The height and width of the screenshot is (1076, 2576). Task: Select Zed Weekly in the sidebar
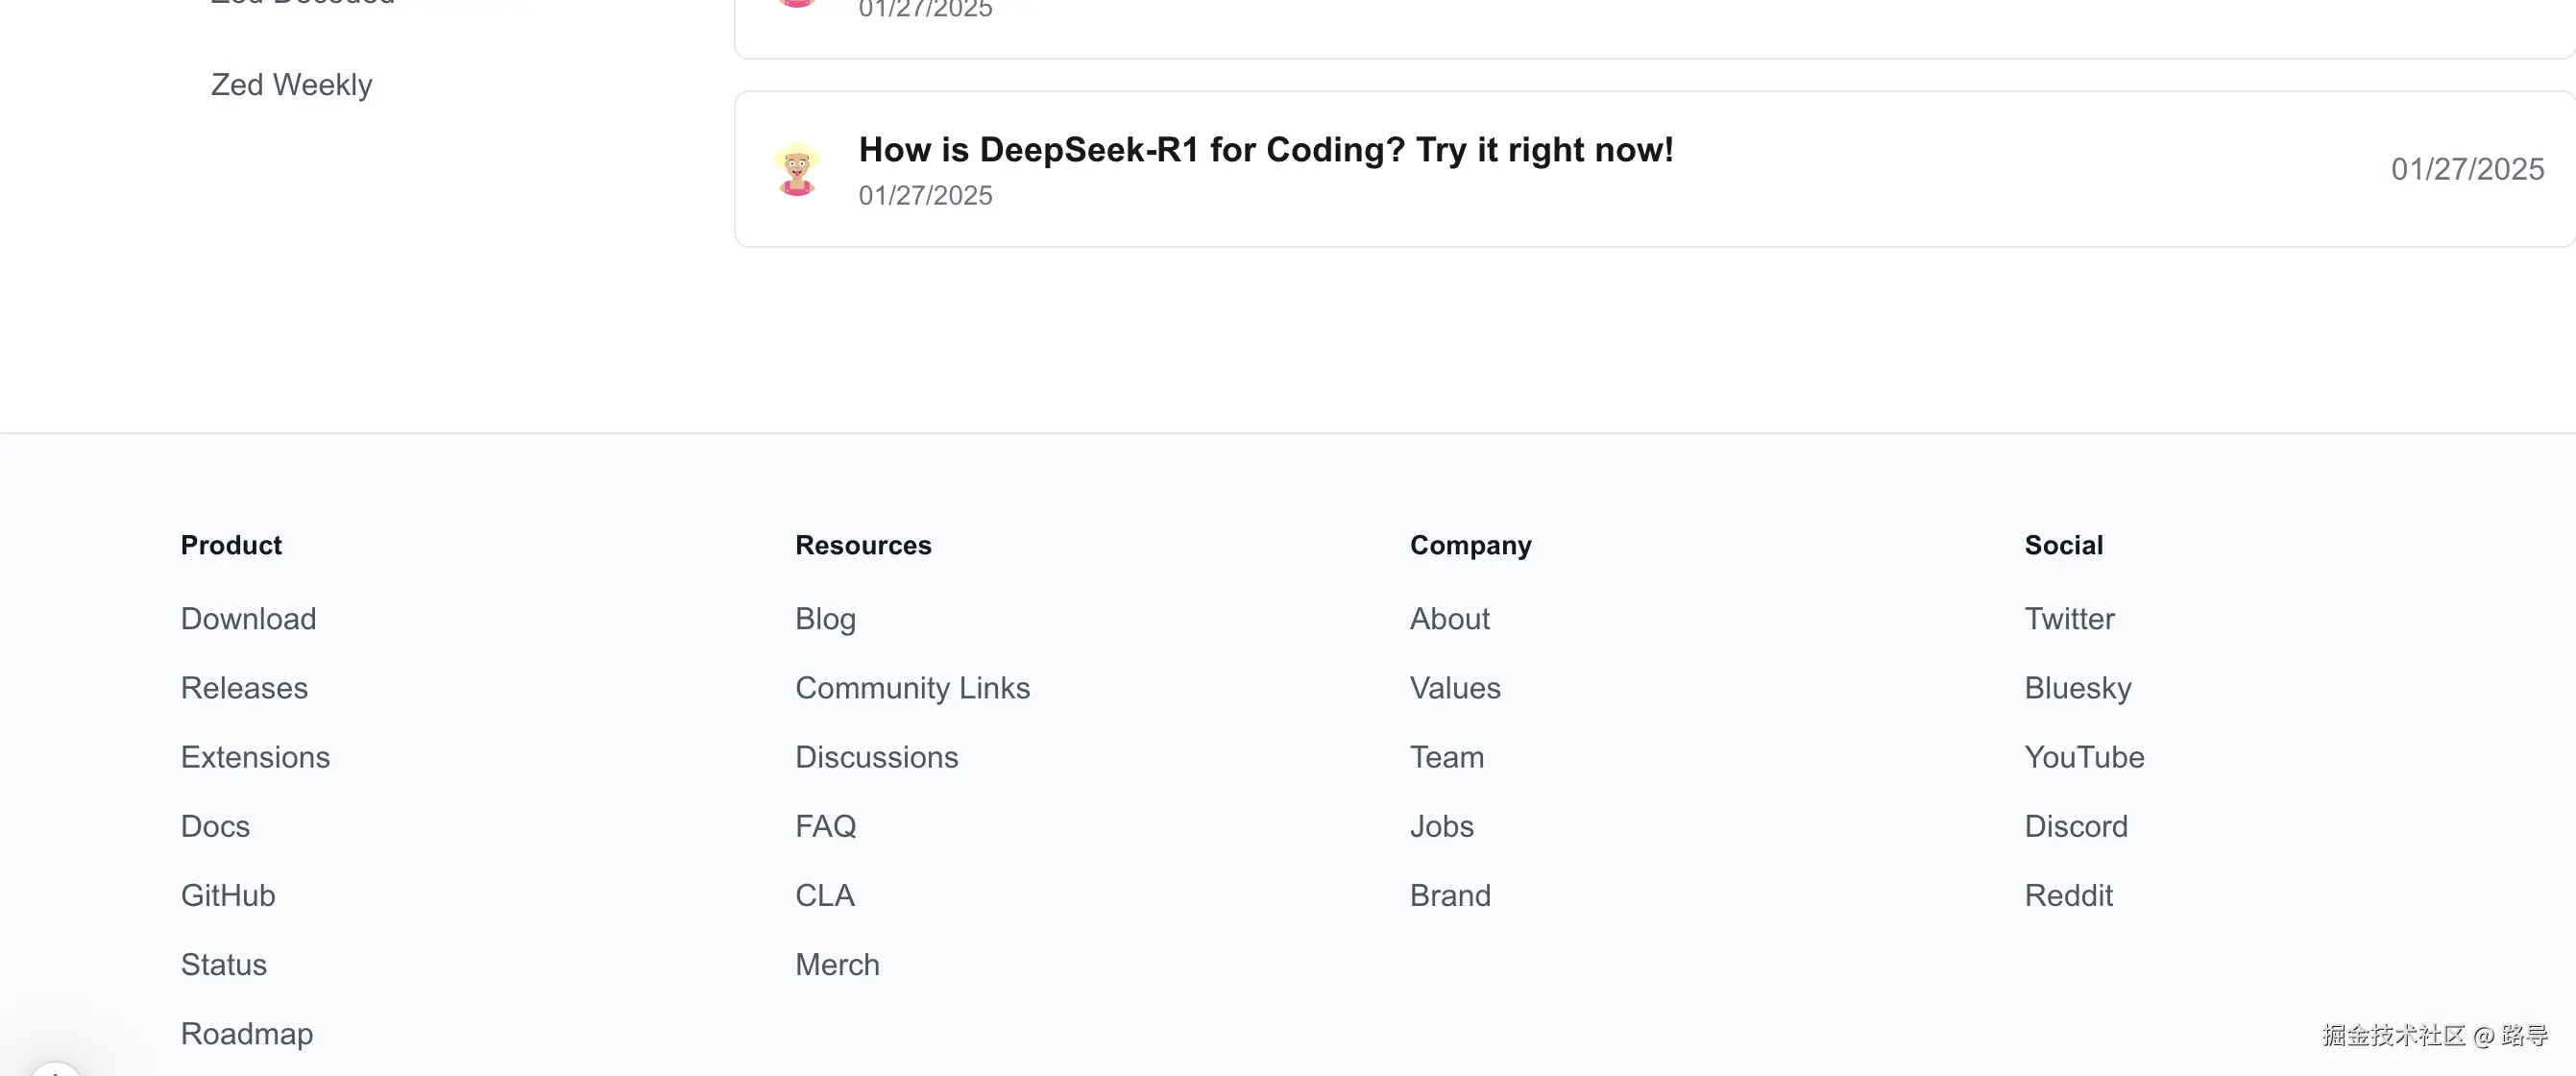tap(291, 85)
